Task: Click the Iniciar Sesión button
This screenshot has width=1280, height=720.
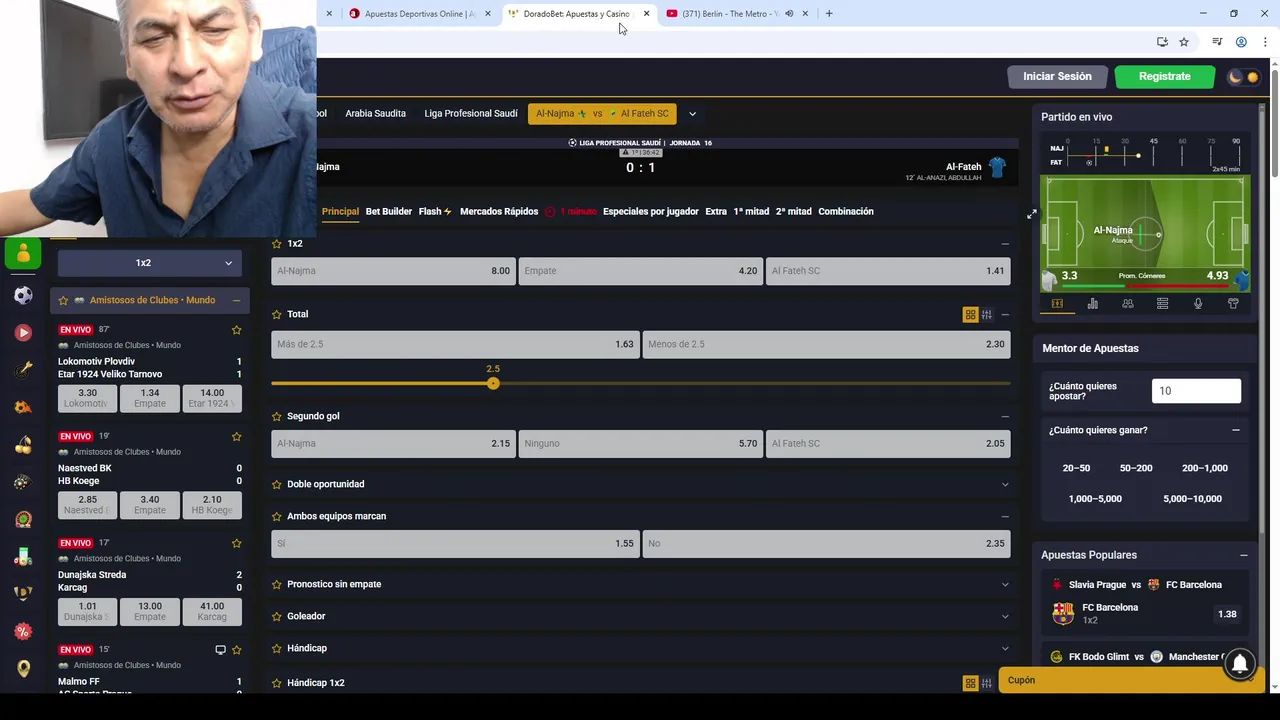Action: 1057,77
